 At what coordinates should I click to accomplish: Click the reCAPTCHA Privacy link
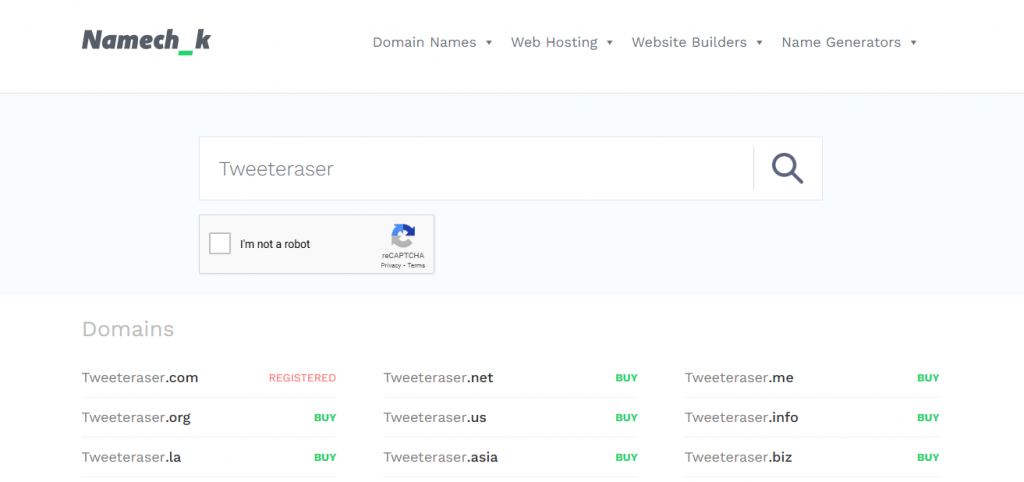point(390,265)
